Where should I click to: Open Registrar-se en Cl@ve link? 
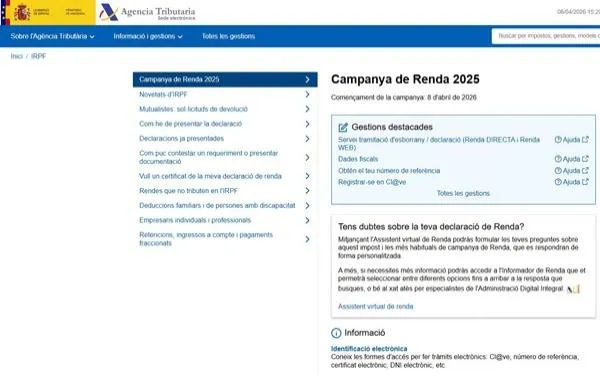click(x=372, y=182)
